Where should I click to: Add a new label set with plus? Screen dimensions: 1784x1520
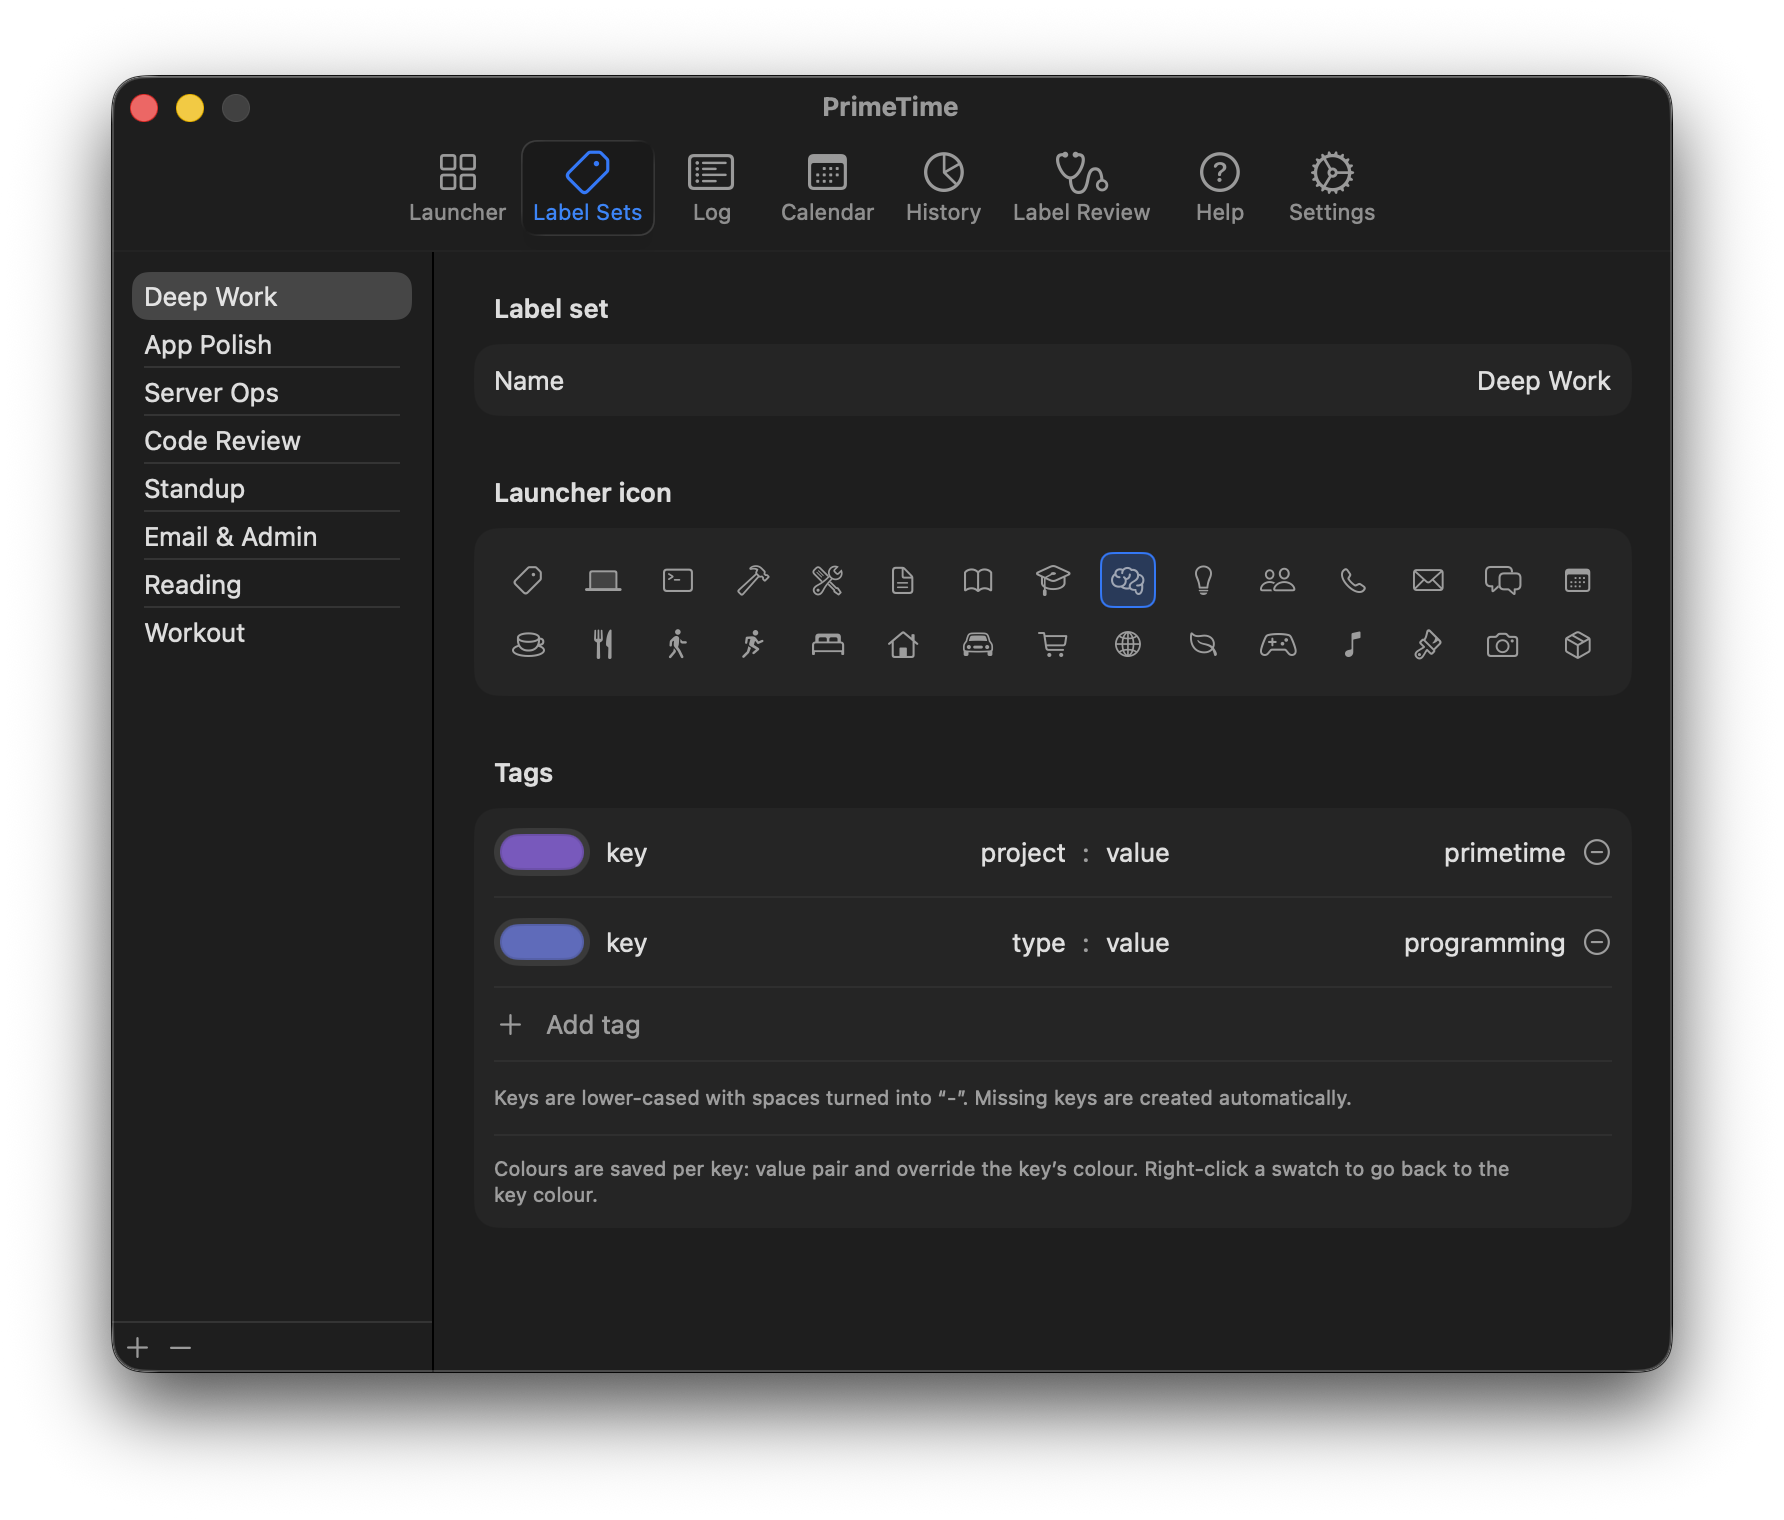point(138,1347)
